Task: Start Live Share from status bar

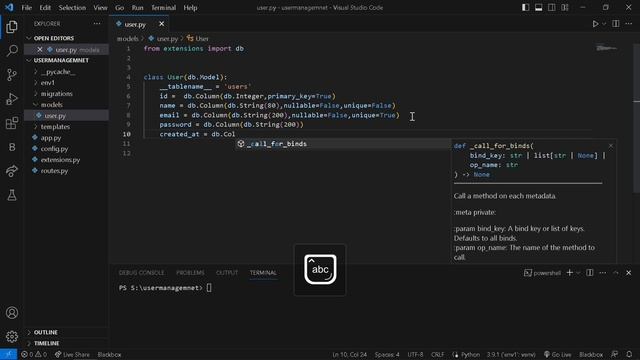Action: 72,355
